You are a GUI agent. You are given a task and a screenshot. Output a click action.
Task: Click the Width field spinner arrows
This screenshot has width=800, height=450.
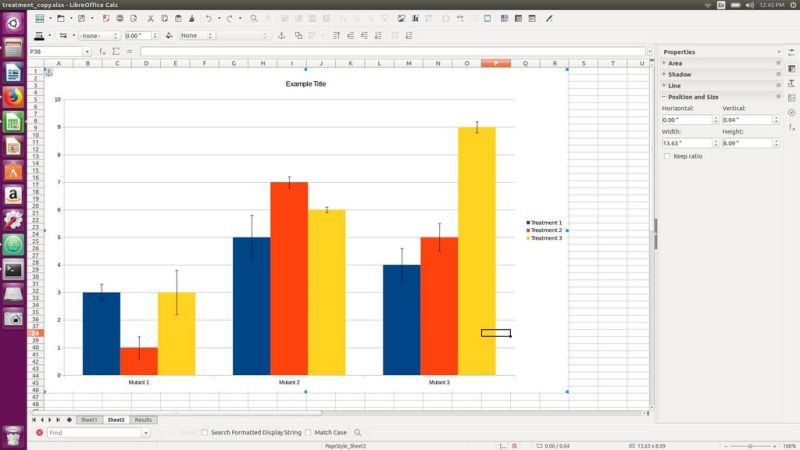tap(716, 143)
